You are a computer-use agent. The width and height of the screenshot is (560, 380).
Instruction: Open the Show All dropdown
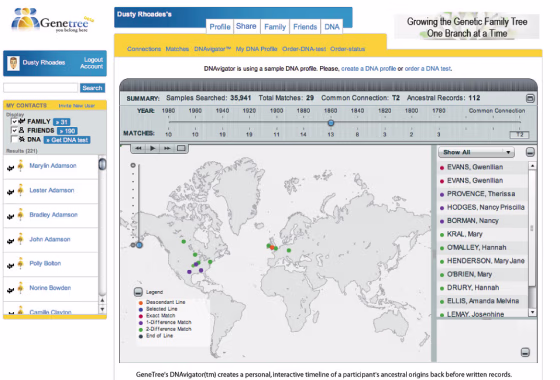(476, 152)
